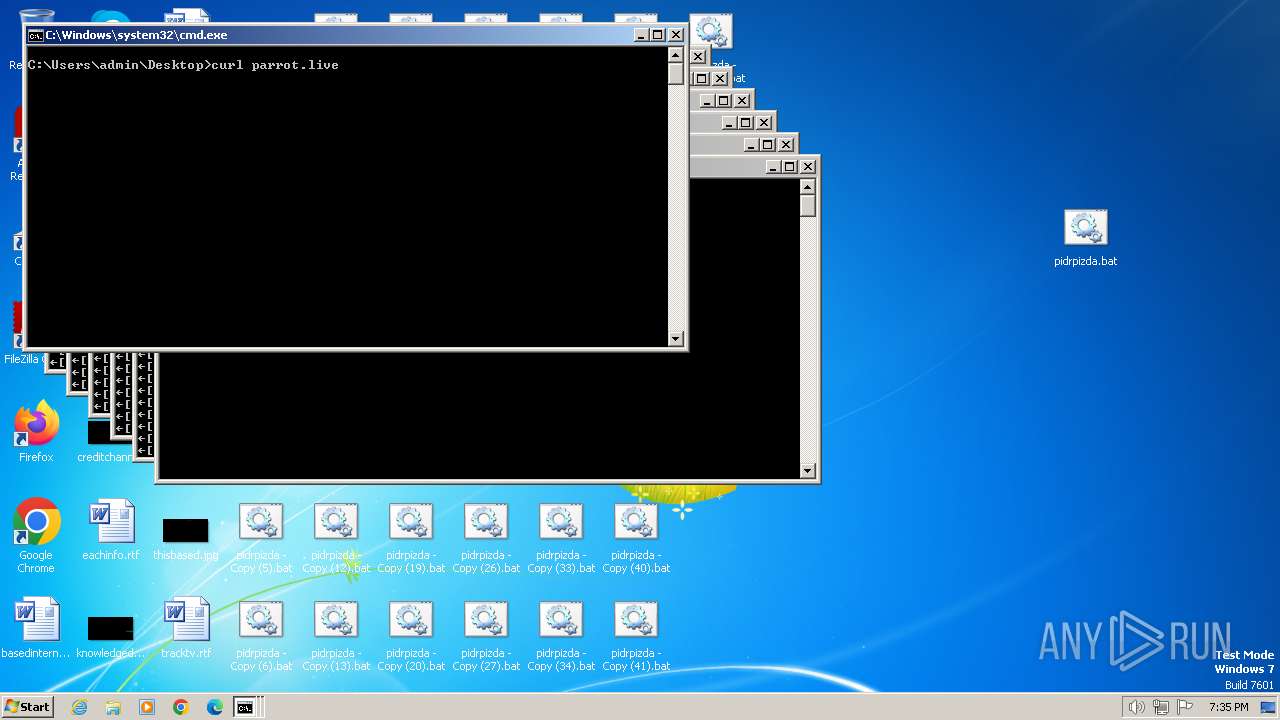1280x720 pixels.
Task: Close the rearmost visible background cmd window
Action: point(698,57)
